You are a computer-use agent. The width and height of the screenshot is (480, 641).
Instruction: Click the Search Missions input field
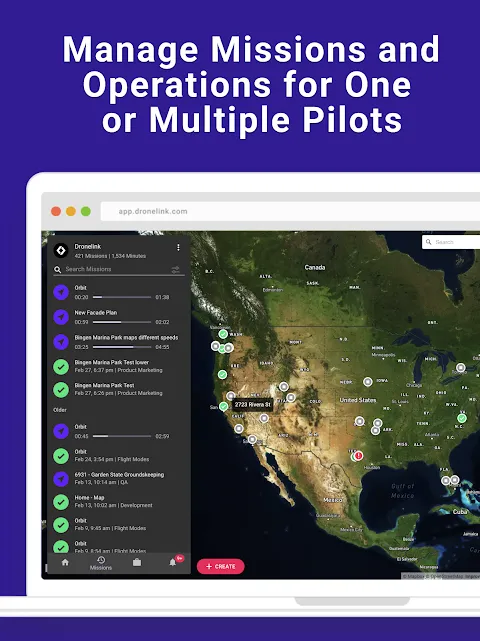point(112,269)
